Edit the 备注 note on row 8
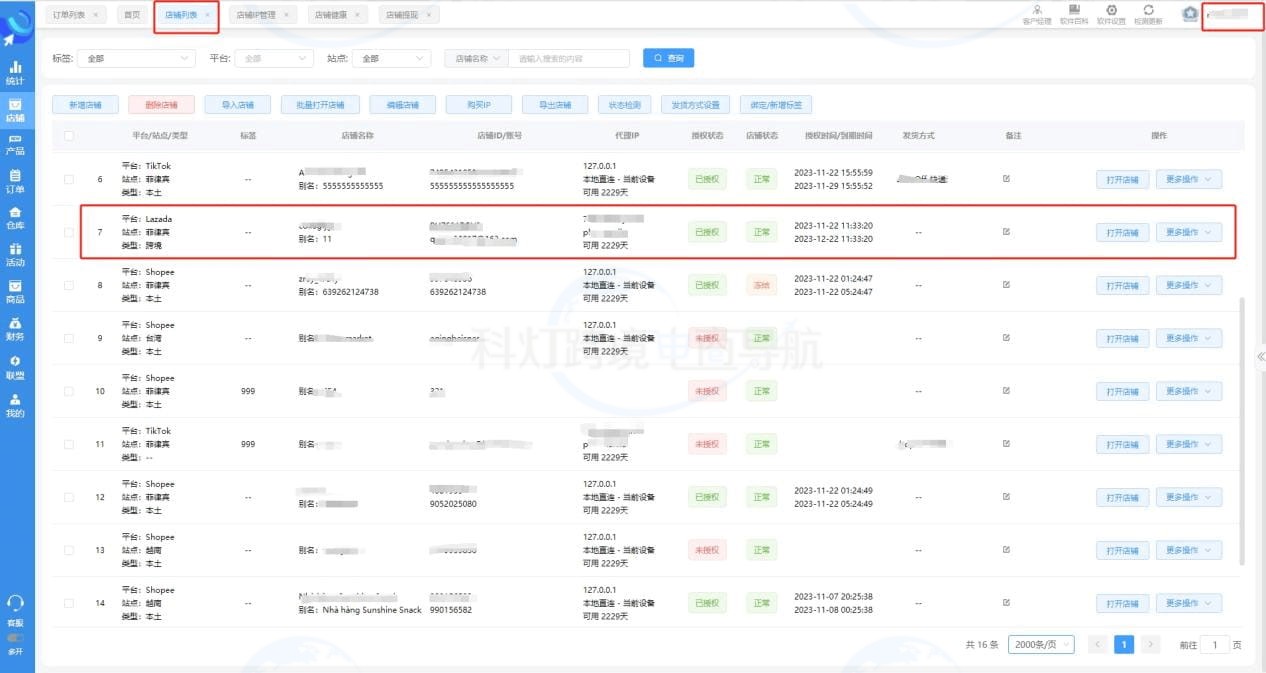Image resolution: width=1266 pixels, height=673 pixels. pyautogui.click(x=1006, y=284)
